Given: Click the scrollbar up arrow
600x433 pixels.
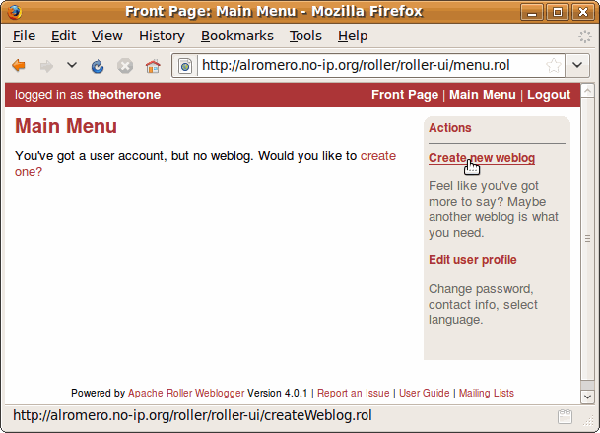Looking at the screenshot, I should pyautogui.click(x=587, y=90).
